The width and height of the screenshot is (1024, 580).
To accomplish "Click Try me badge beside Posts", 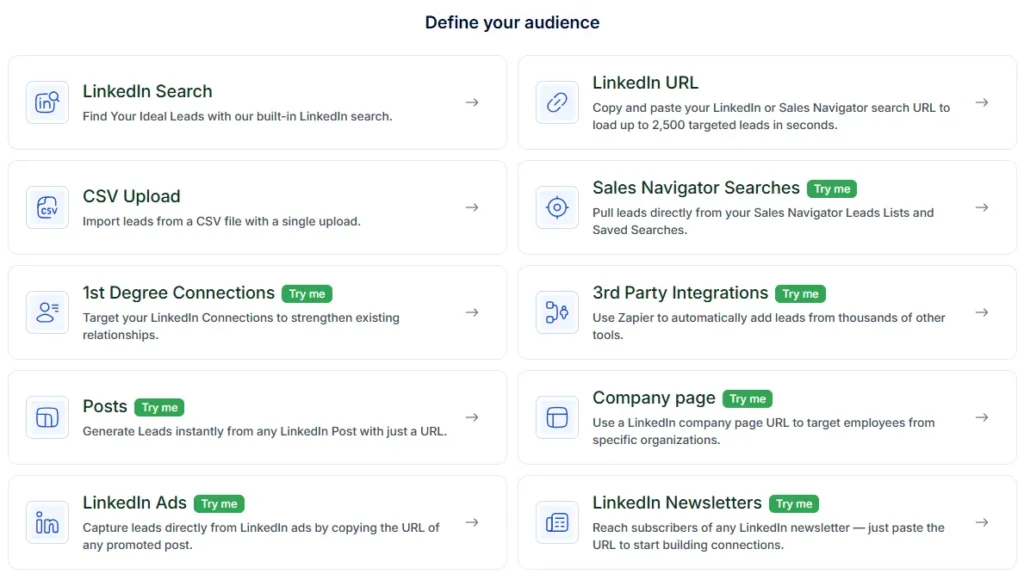I will point(159,408).
